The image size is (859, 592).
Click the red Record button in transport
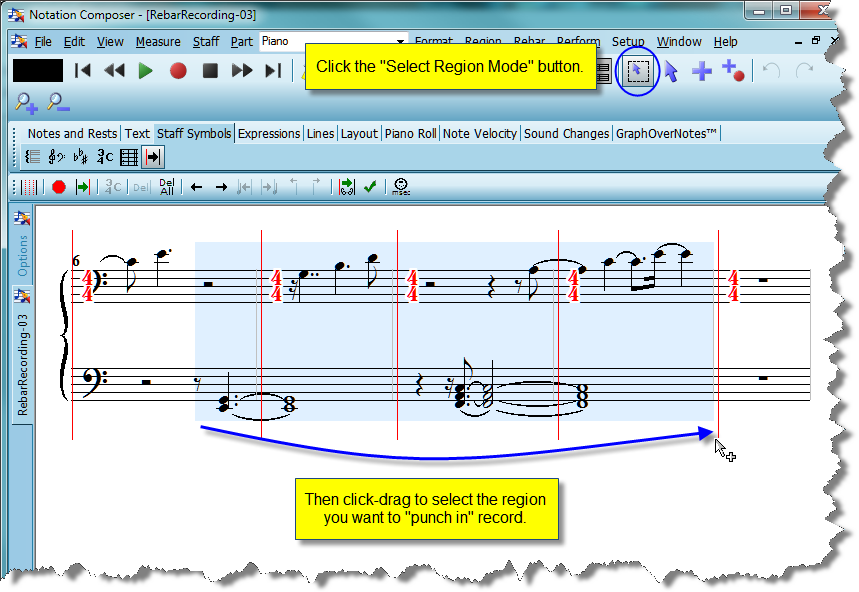point(178,71)
